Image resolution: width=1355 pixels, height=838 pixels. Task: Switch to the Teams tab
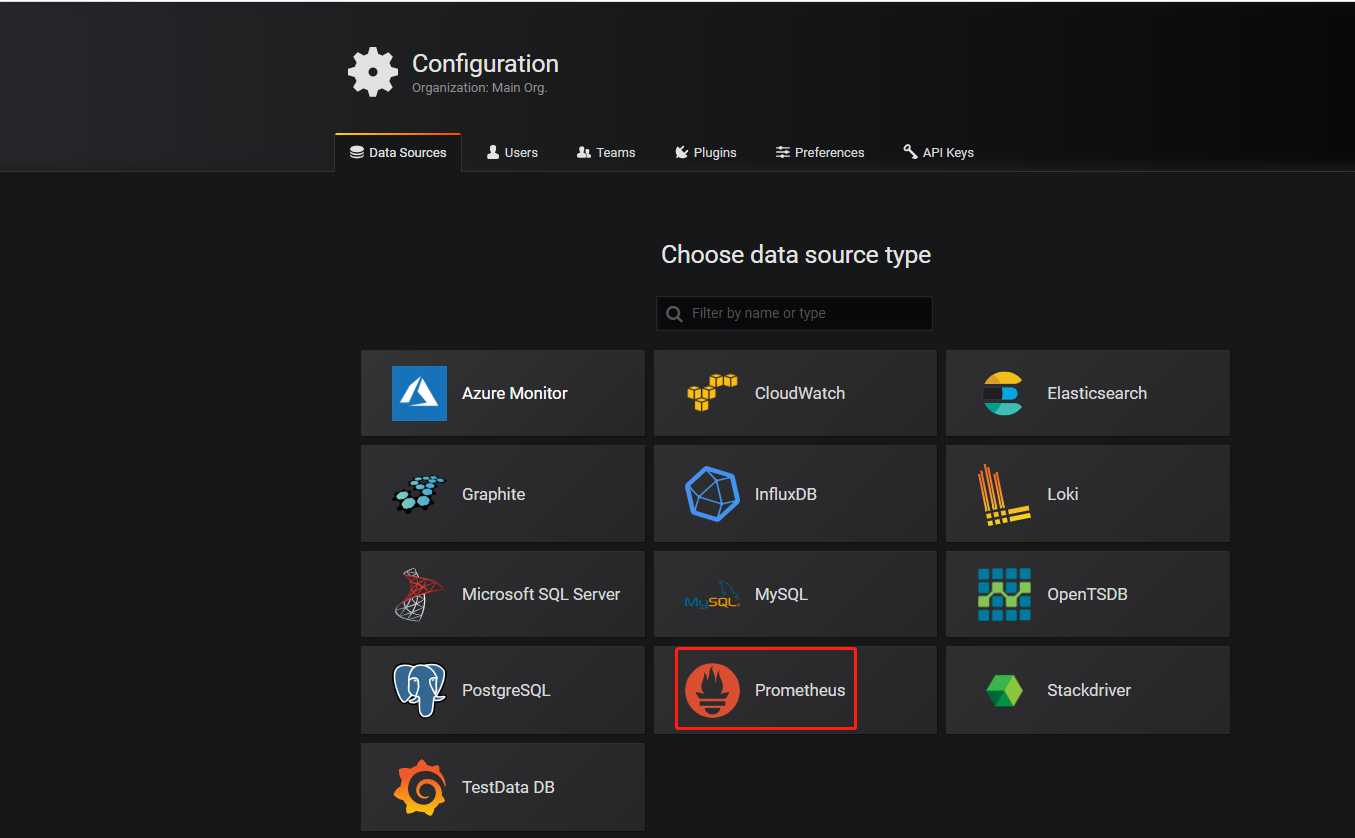pos(606,153)
